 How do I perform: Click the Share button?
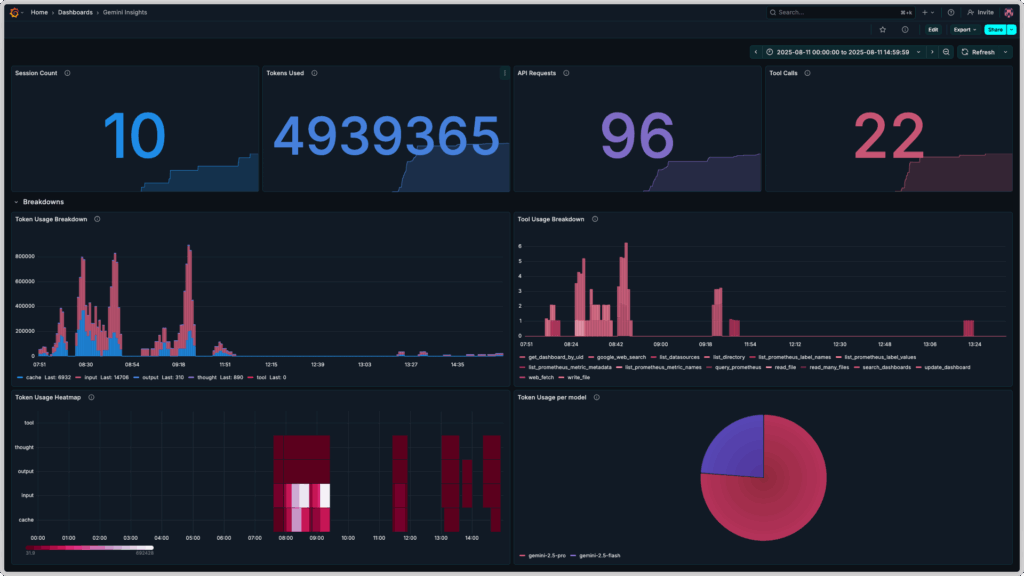coord(995,30)
